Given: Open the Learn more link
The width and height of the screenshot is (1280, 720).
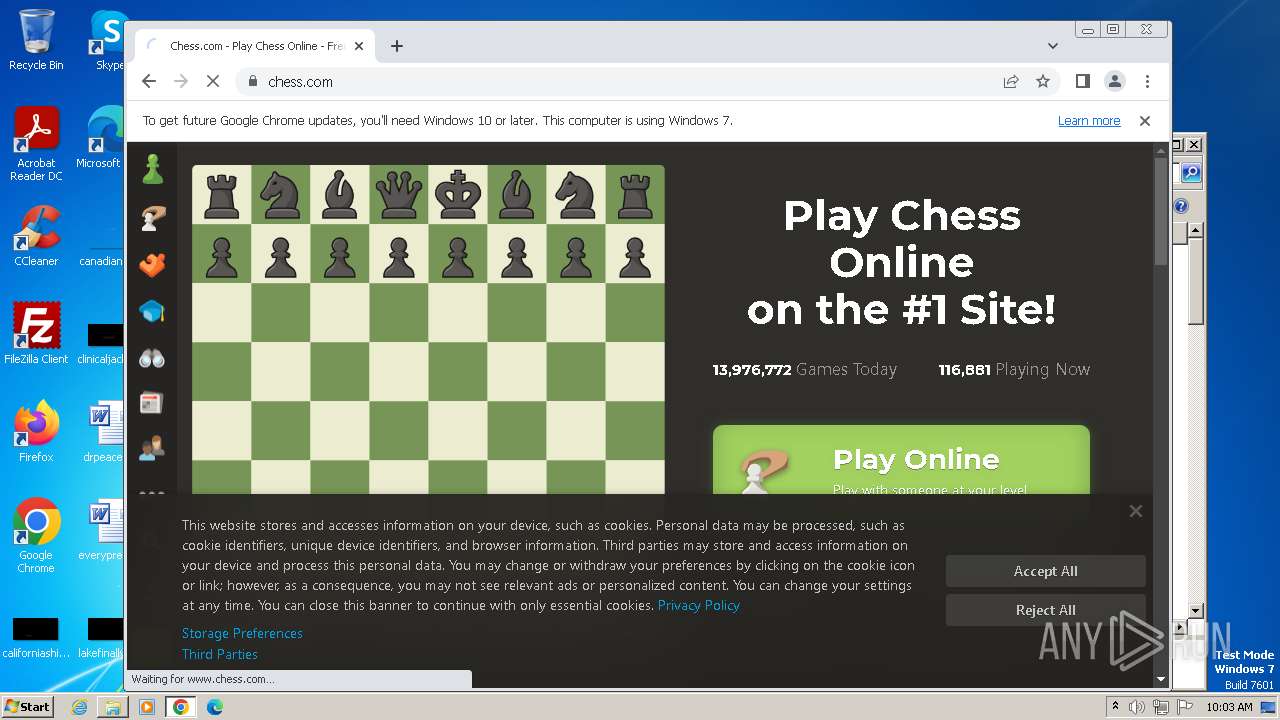Looking at the screenshot, I should 1089,120.
